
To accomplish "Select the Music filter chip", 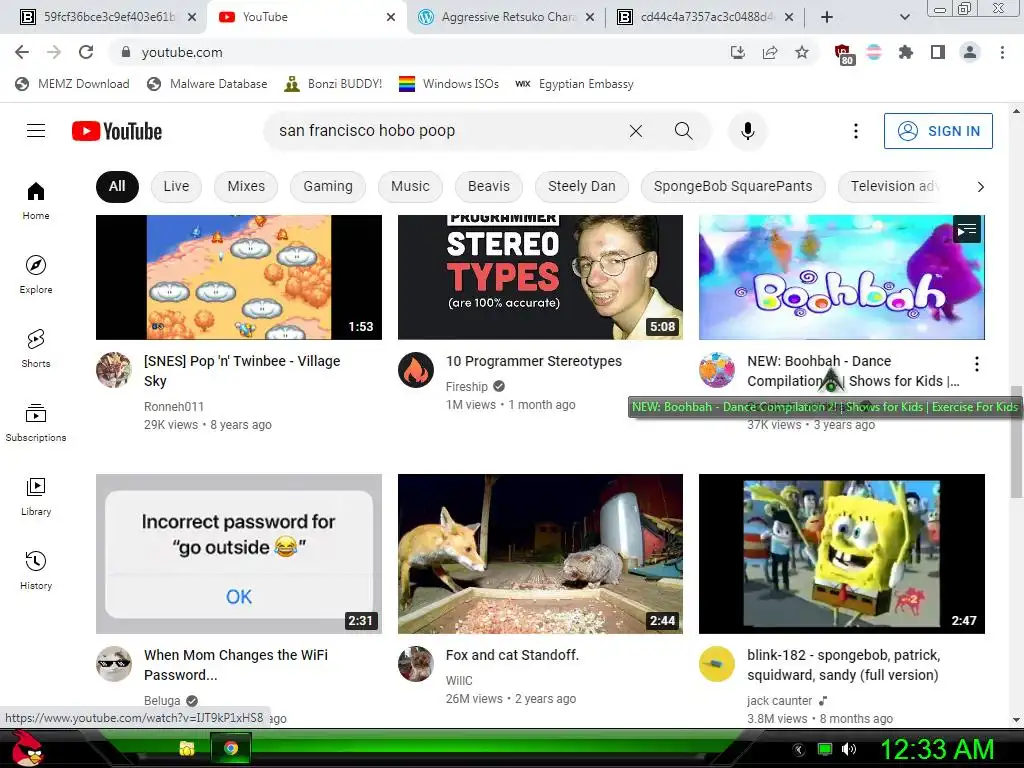I will (x=410, y=186).
